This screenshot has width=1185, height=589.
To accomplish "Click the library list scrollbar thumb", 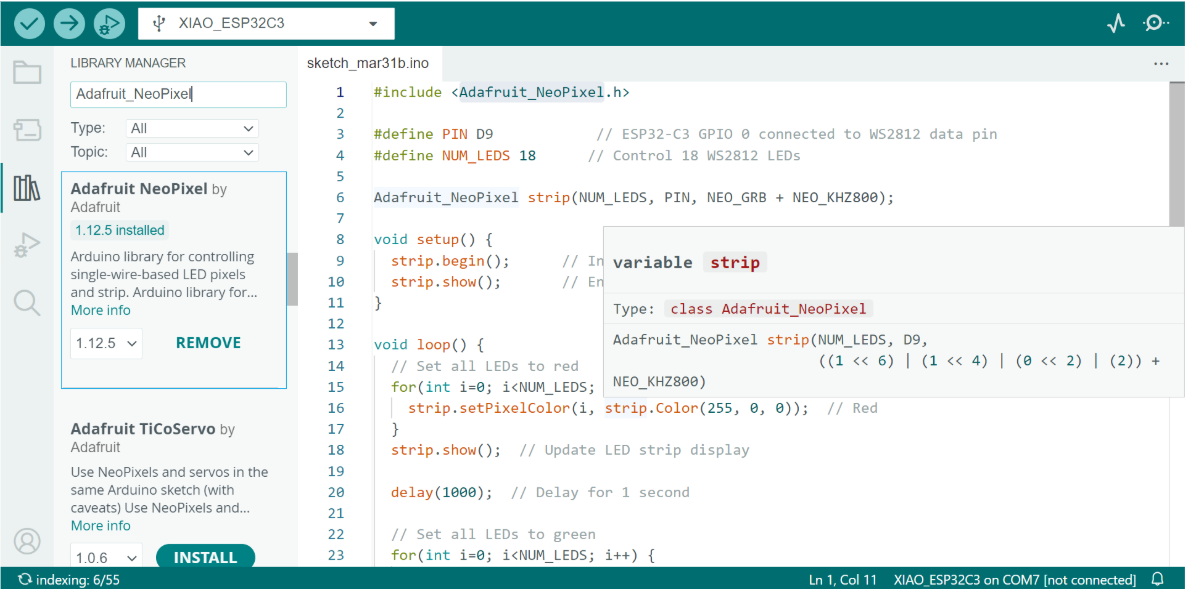I will click(x=292, y=279).
